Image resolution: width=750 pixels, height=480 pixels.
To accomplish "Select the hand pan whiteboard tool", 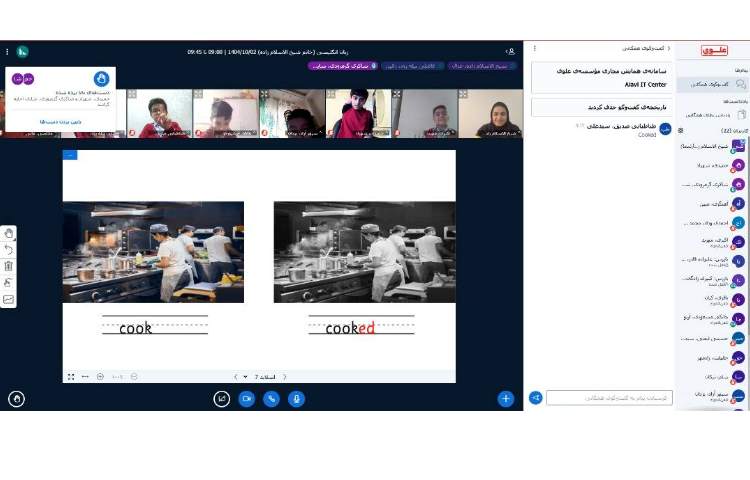I will (9, 233).
